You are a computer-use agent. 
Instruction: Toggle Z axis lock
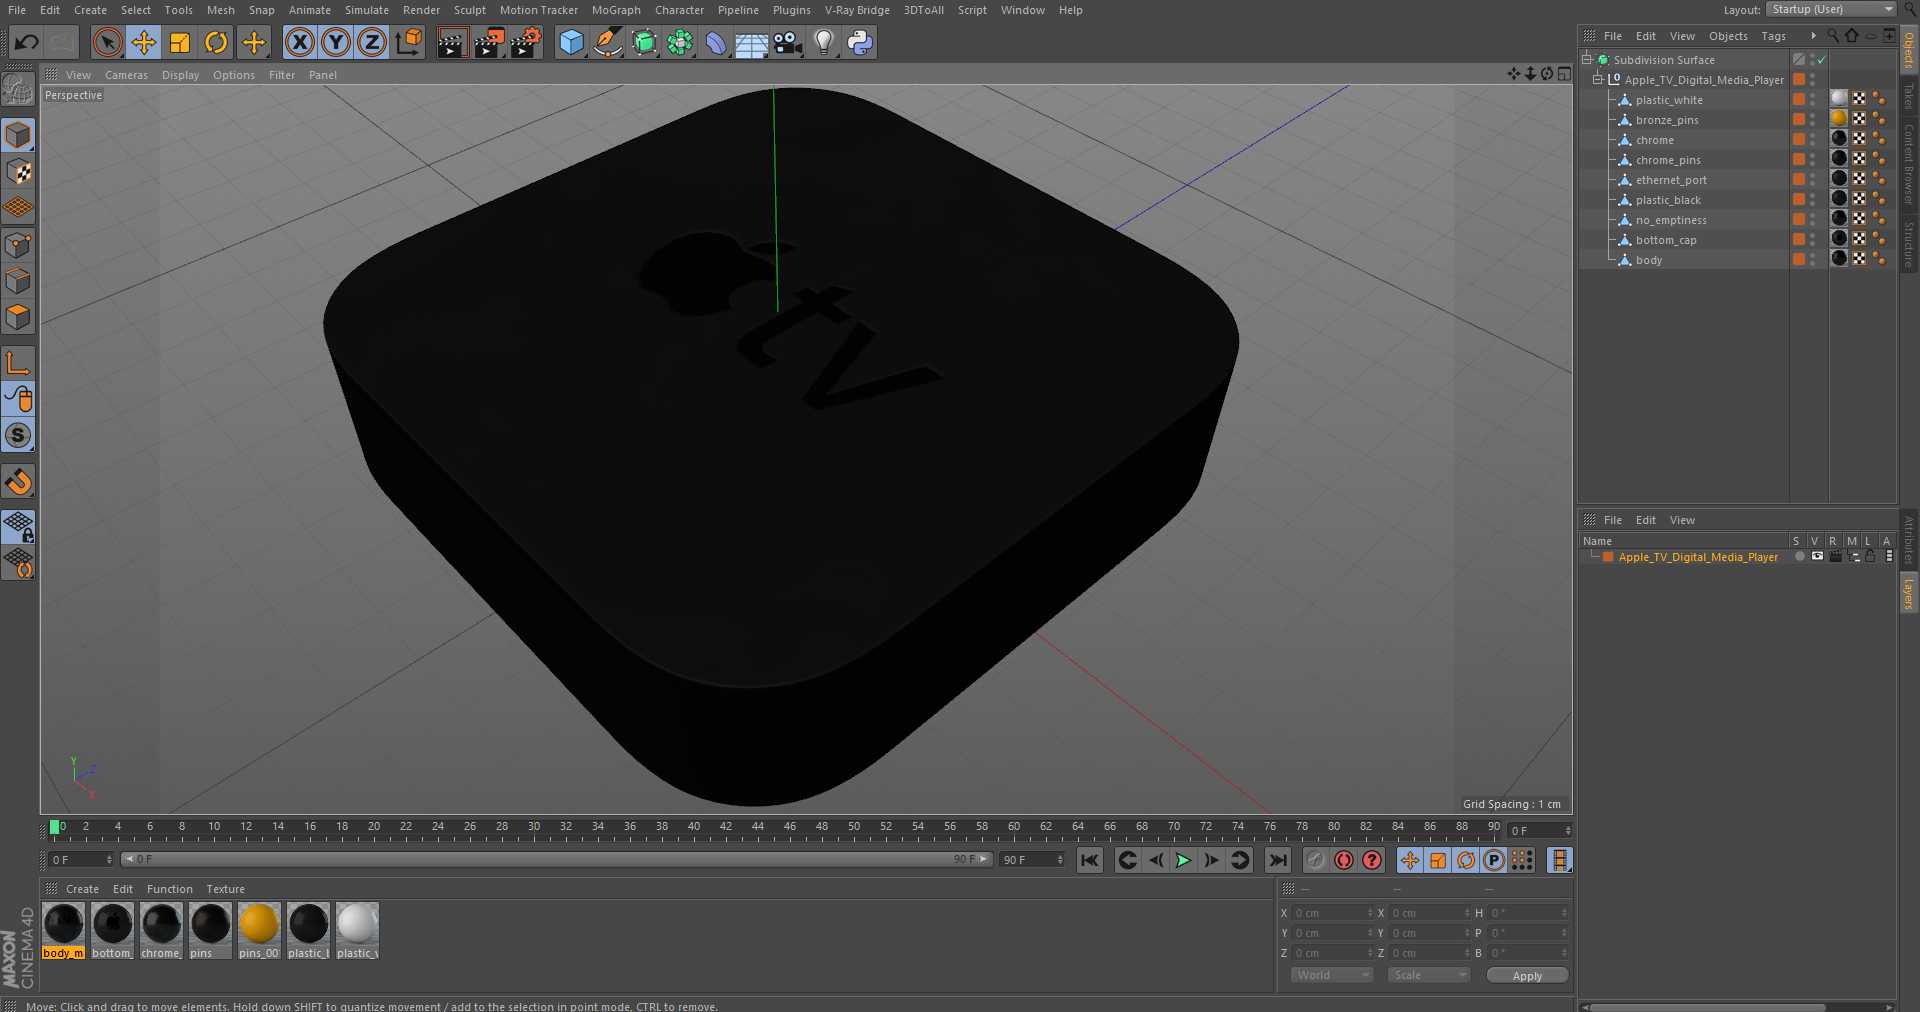[x=372, y=42]
